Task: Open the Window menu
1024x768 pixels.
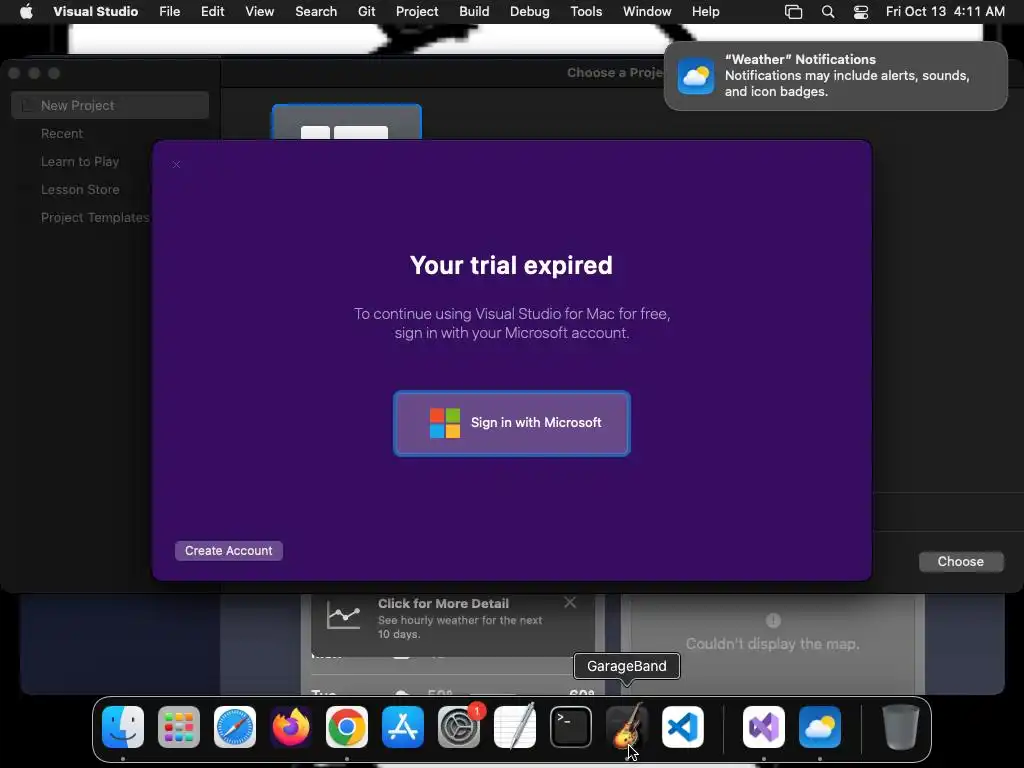Action: [647, 12]
